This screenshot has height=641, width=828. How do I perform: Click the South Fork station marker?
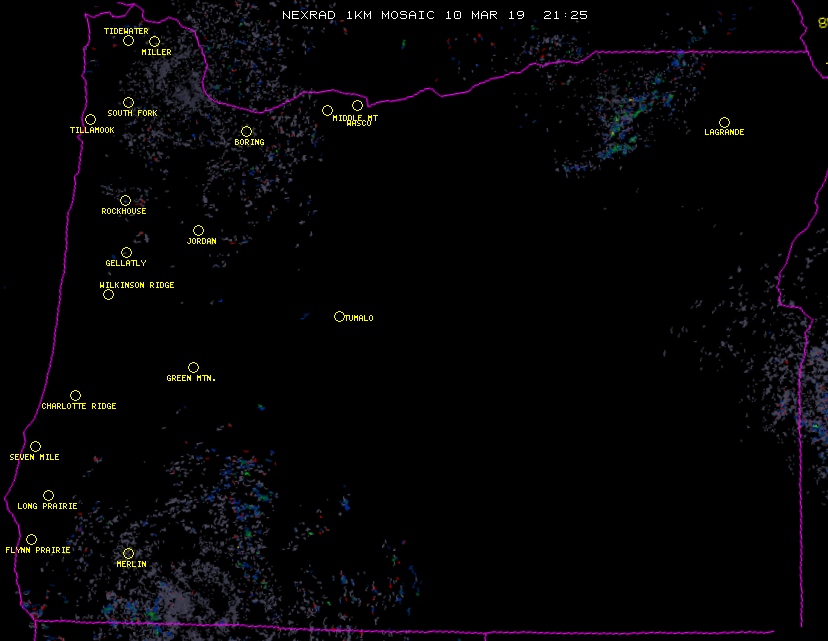pos(128,102)
